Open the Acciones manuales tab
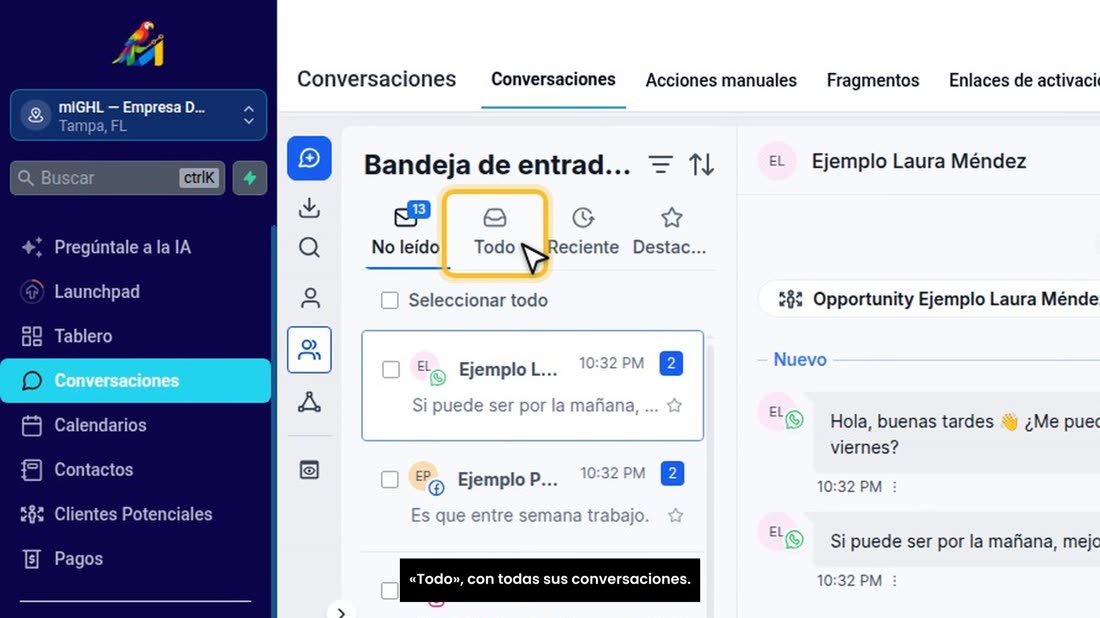Viewport: 1100px width, 618px height. pyautogui.click(x=720, y=81)
